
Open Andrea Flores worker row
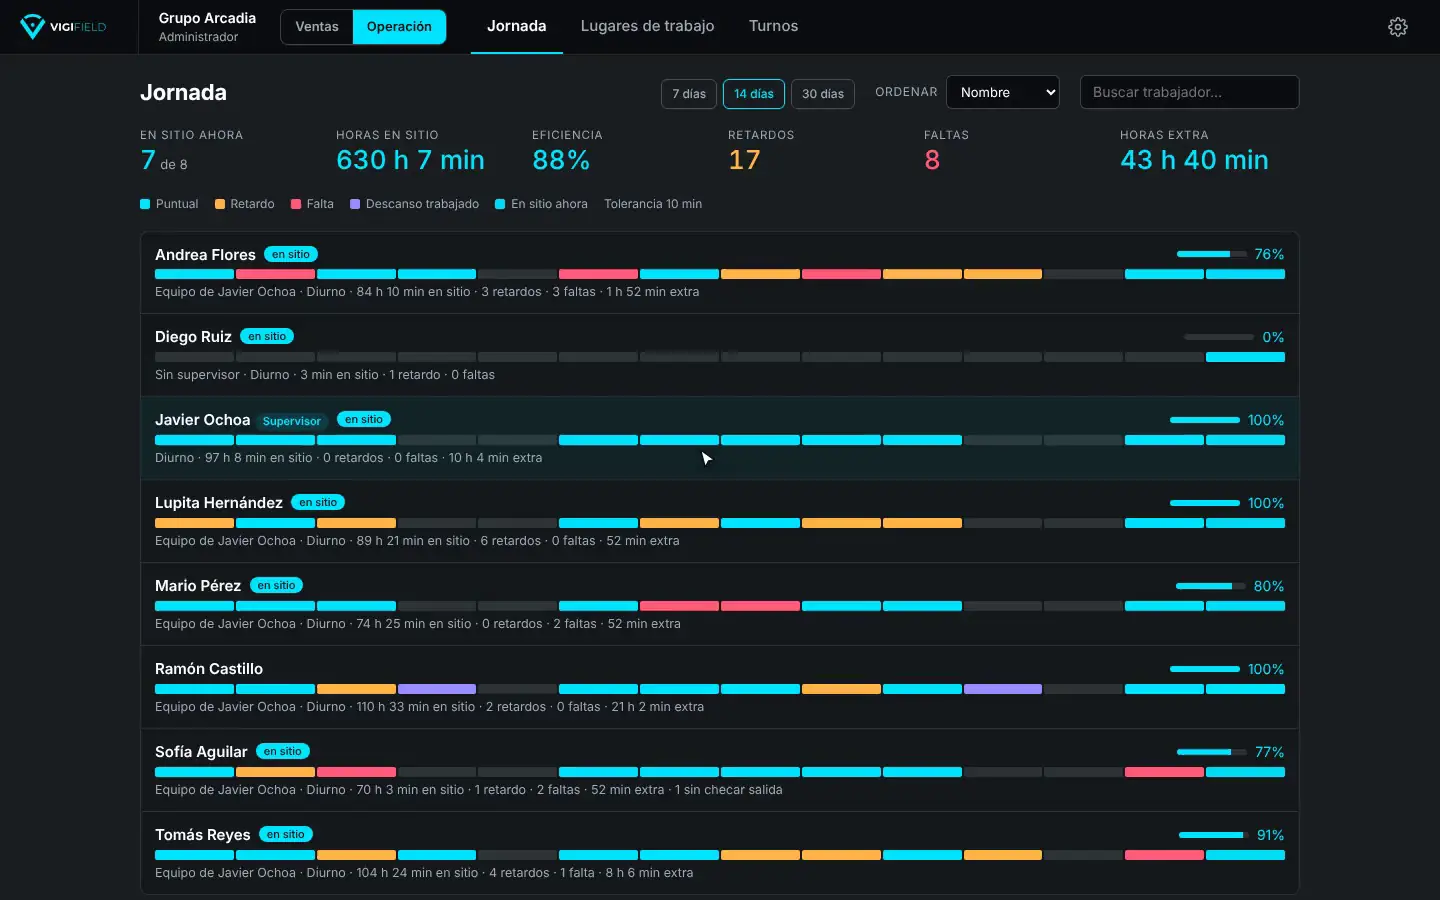click(x=720, y=273)
